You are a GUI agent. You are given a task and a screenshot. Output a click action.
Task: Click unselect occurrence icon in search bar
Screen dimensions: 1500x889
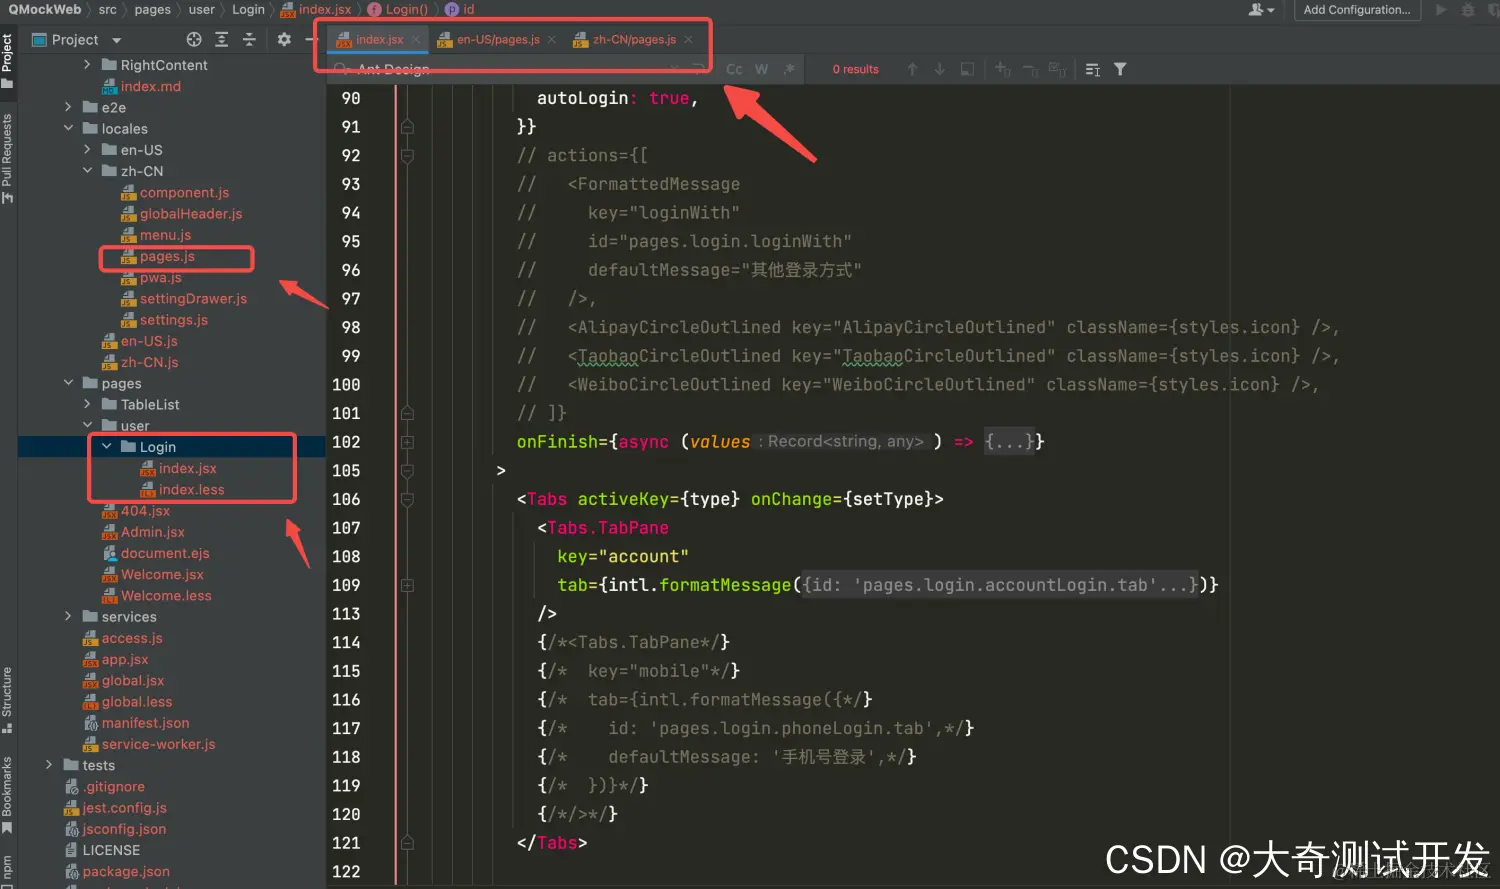[x=1030, y=69]
